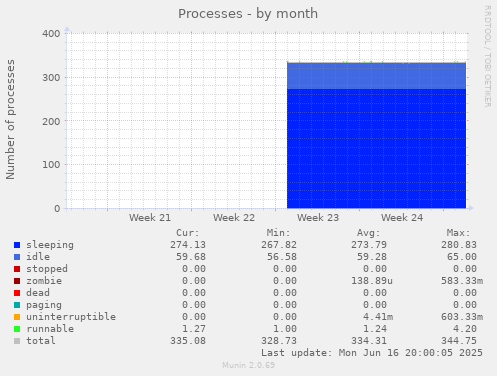Viewport: 497px width, 376px height.
Task: Click the 'Avg:' column header
Action: click(x=369, y=233)
